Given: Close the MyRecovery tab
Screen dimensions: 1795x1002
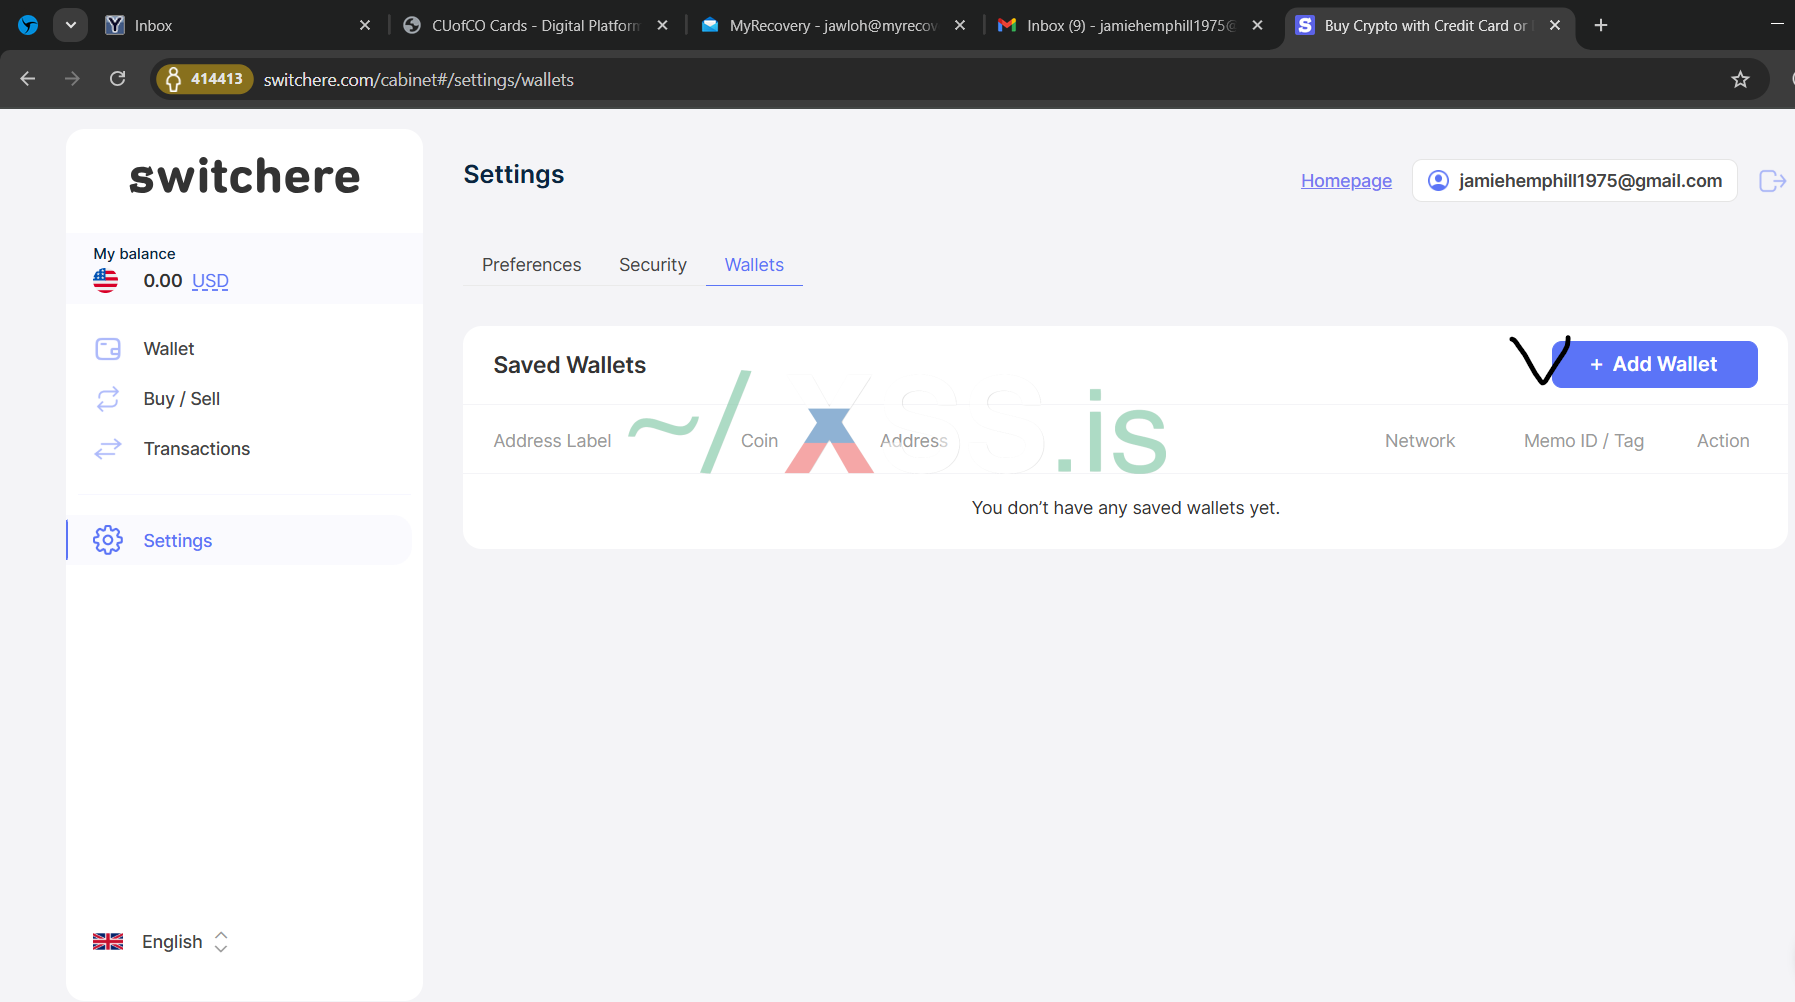Looking at the screenshot, I should point(960,25).
